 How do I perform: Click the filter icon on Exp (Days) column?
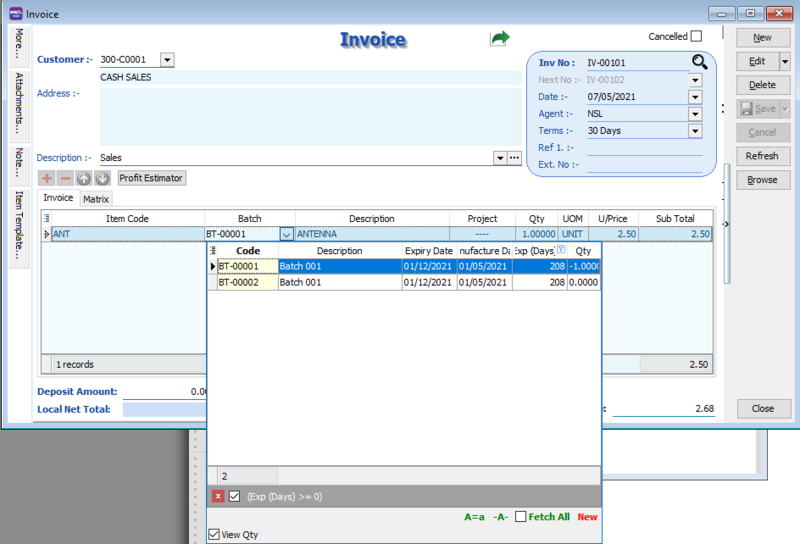pyautogui.click(x=561, y=251)
